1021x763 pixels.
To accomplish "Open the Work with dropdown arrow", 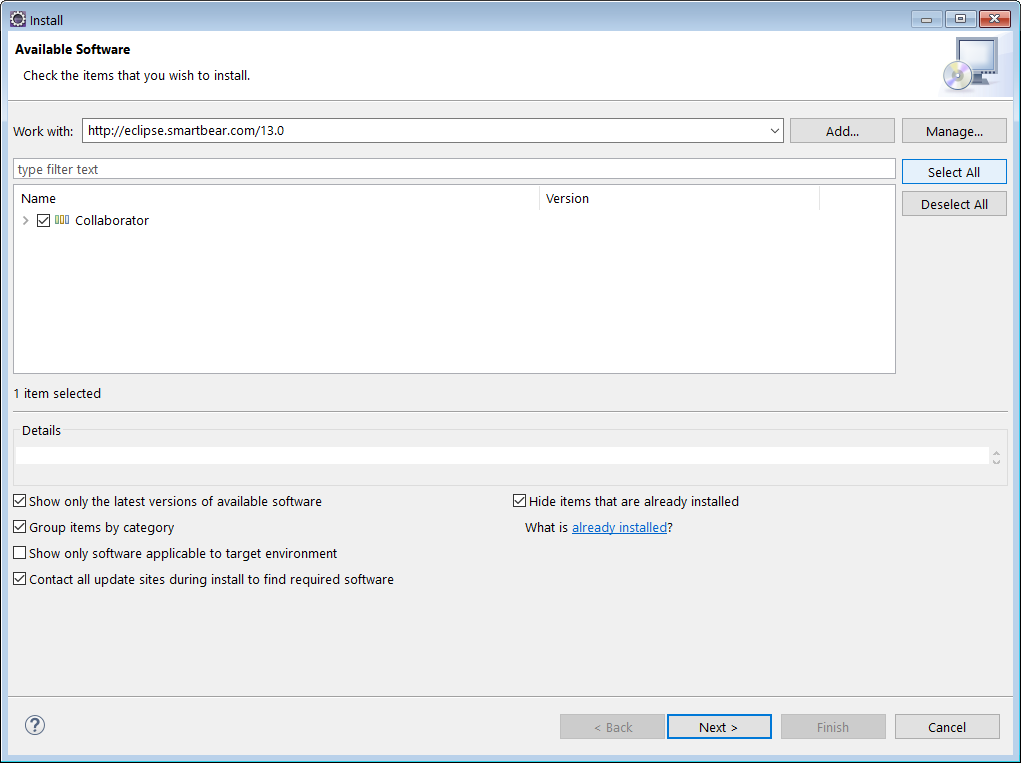I will 776,131.
